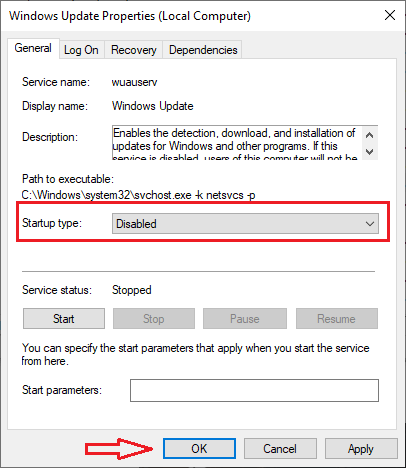406x468 pixels.
Task: Click the wuauserv service name text
Action: click(x=134, y=82)
